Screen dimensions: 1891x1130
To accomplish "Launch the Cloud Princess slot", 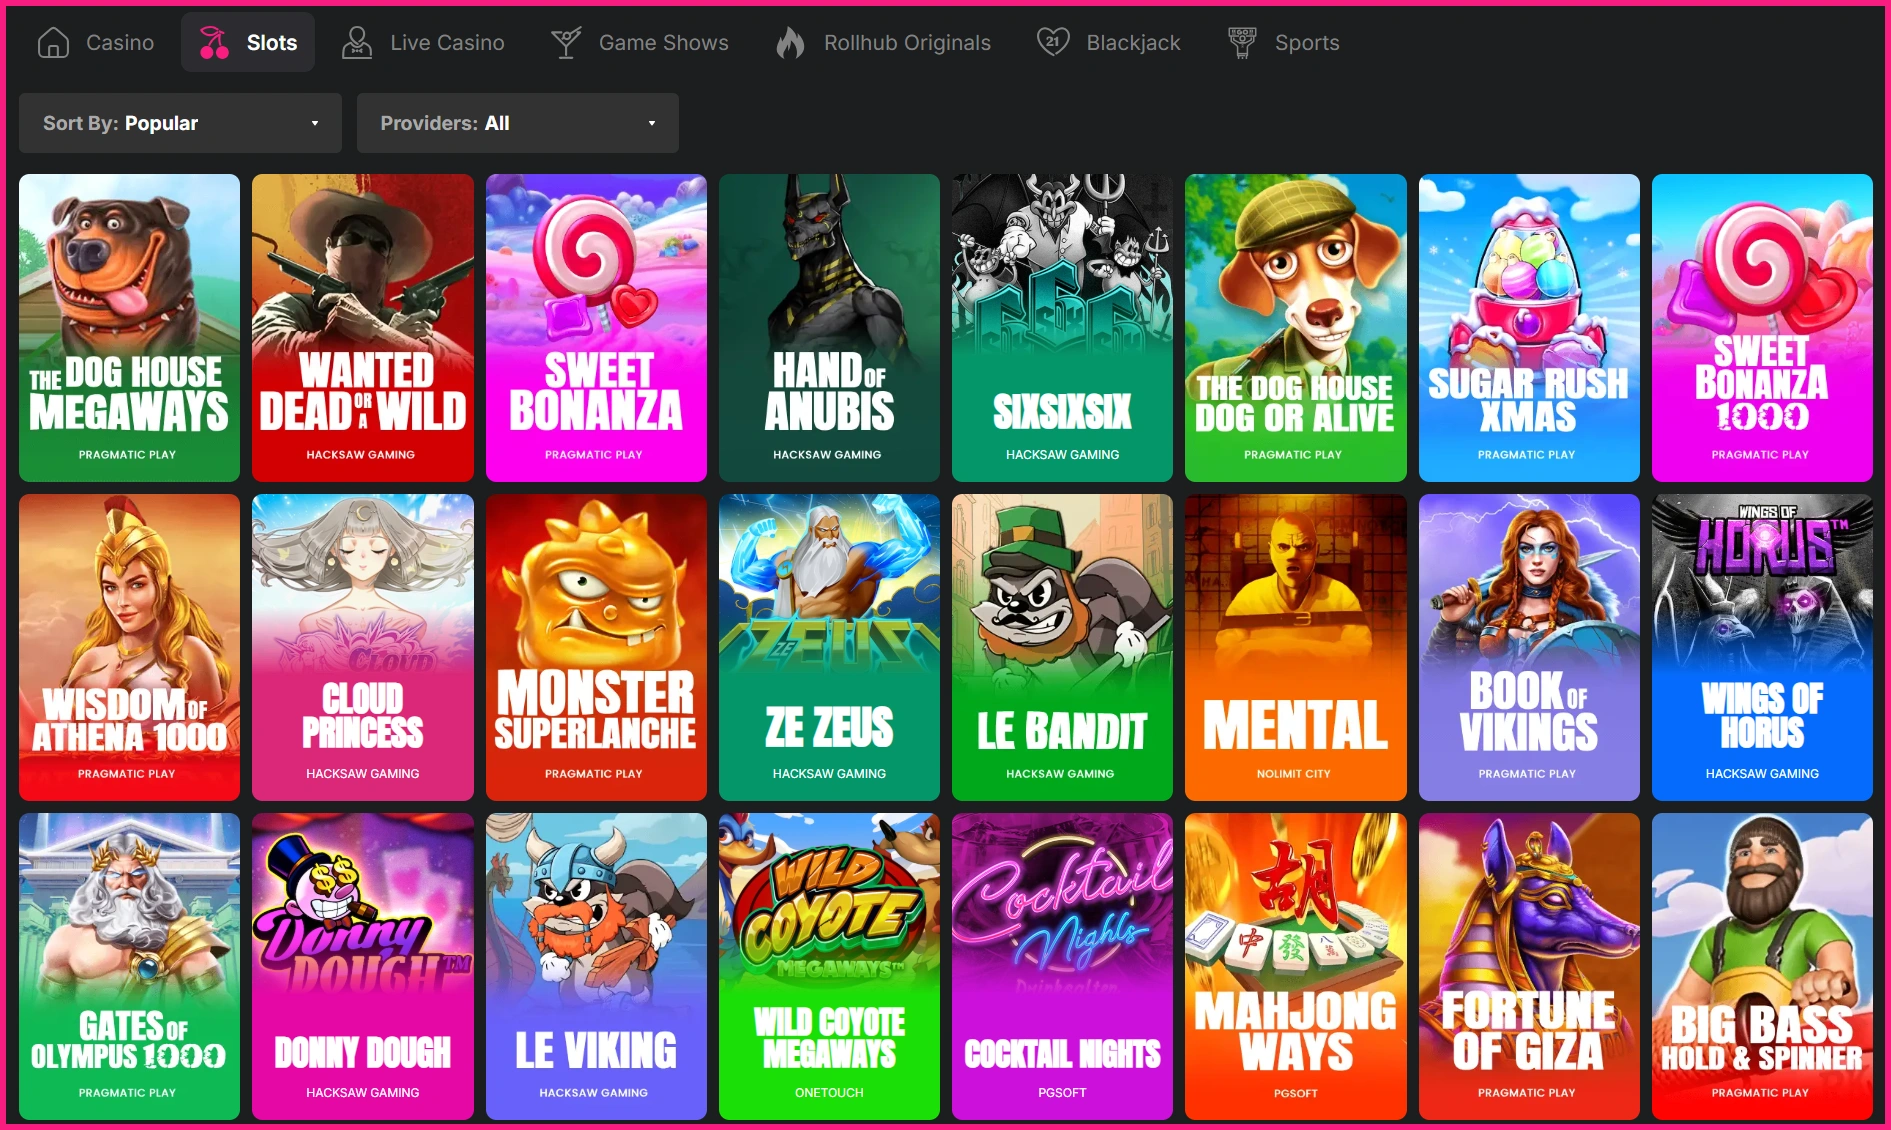I will (363, 647).
